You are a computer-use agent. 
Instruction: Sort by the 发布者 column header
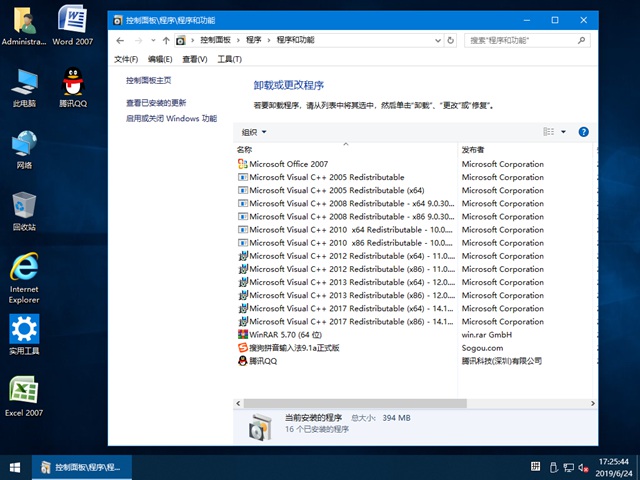473,149
